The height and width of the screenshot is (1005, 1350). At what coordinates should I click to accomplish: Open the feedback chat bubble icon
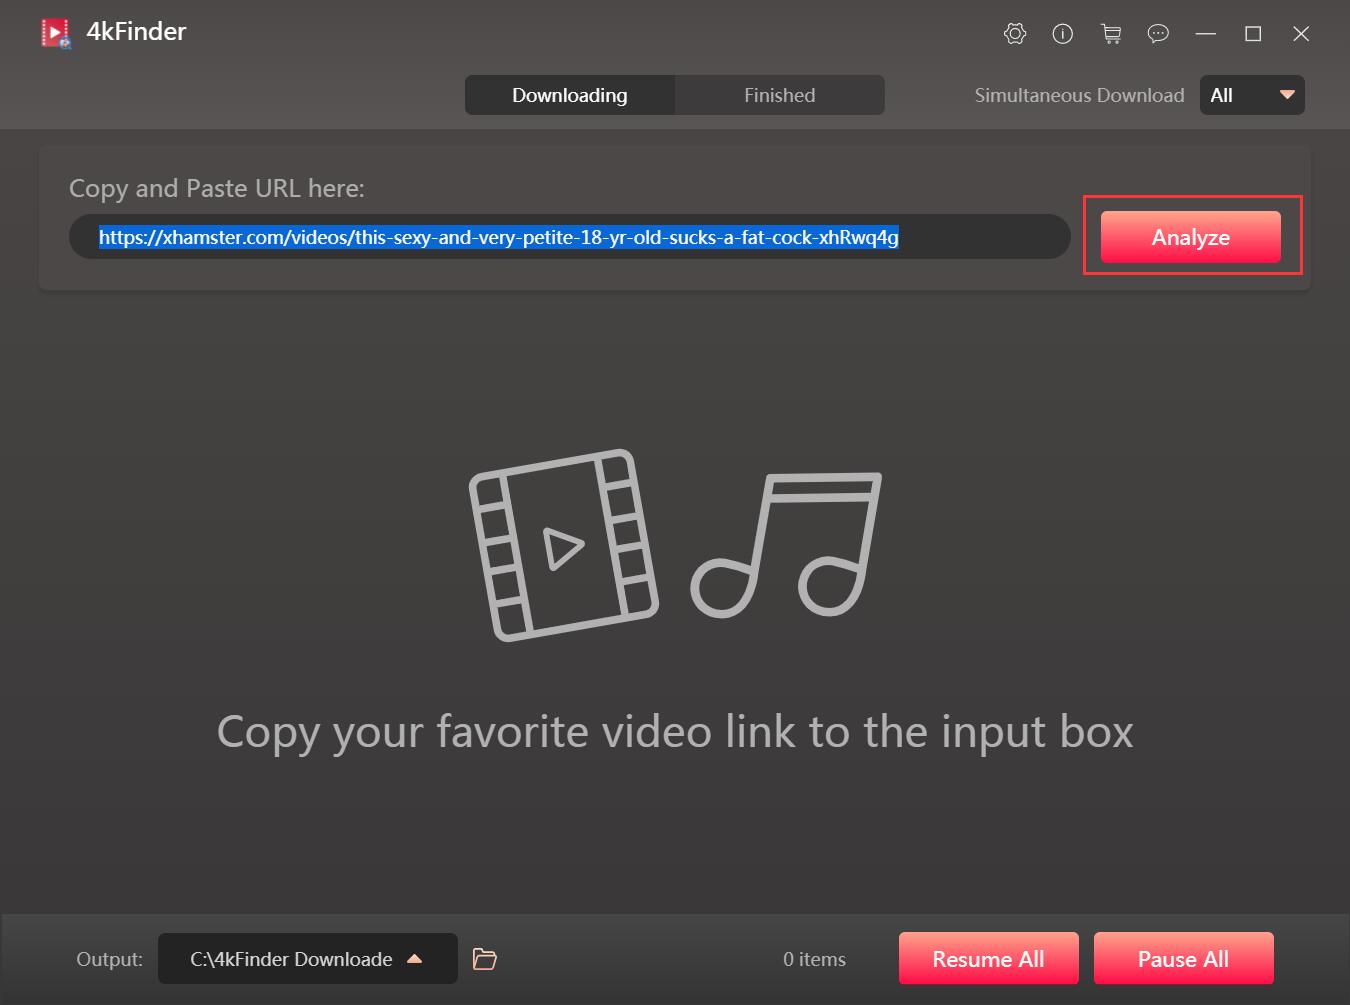click(x=1158, y=33)
